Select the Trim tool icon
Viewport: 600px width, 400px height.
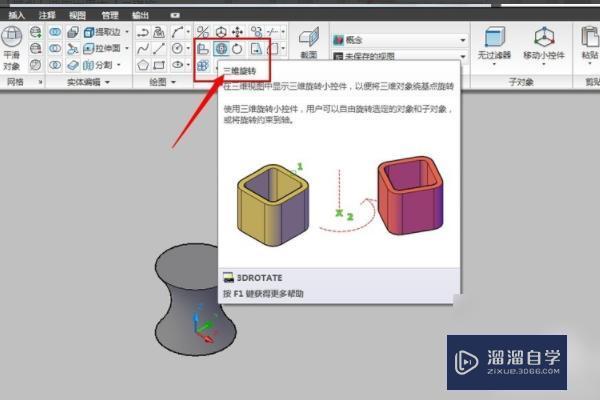click(x=272, y=32)
